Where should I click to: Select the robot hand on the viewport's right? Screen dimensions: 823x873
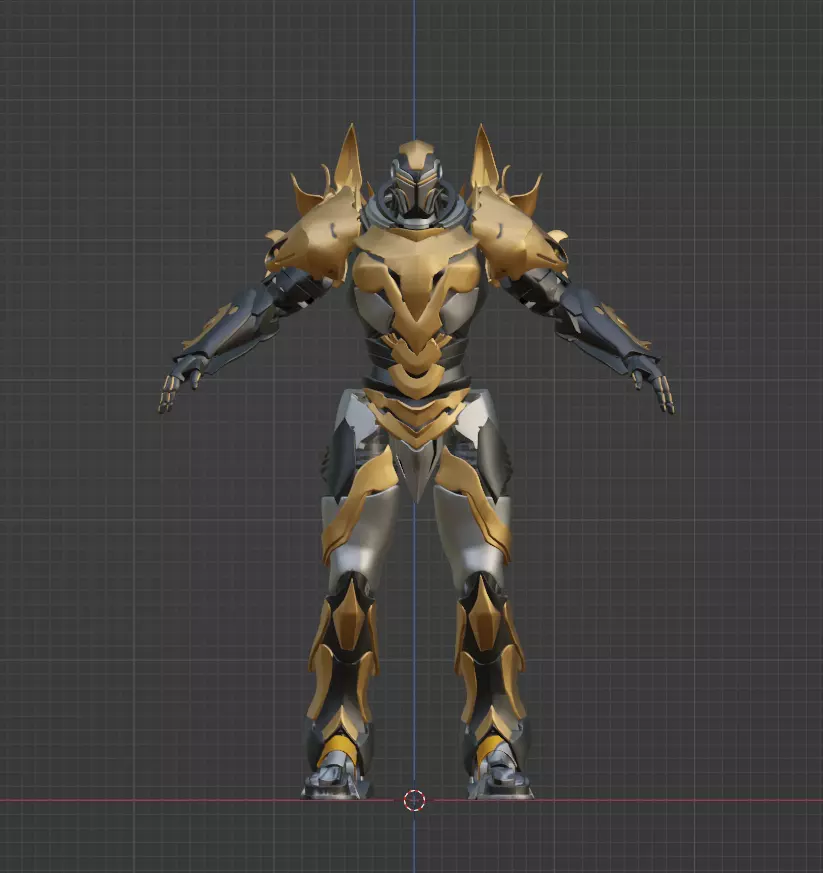tap(653, 384)
